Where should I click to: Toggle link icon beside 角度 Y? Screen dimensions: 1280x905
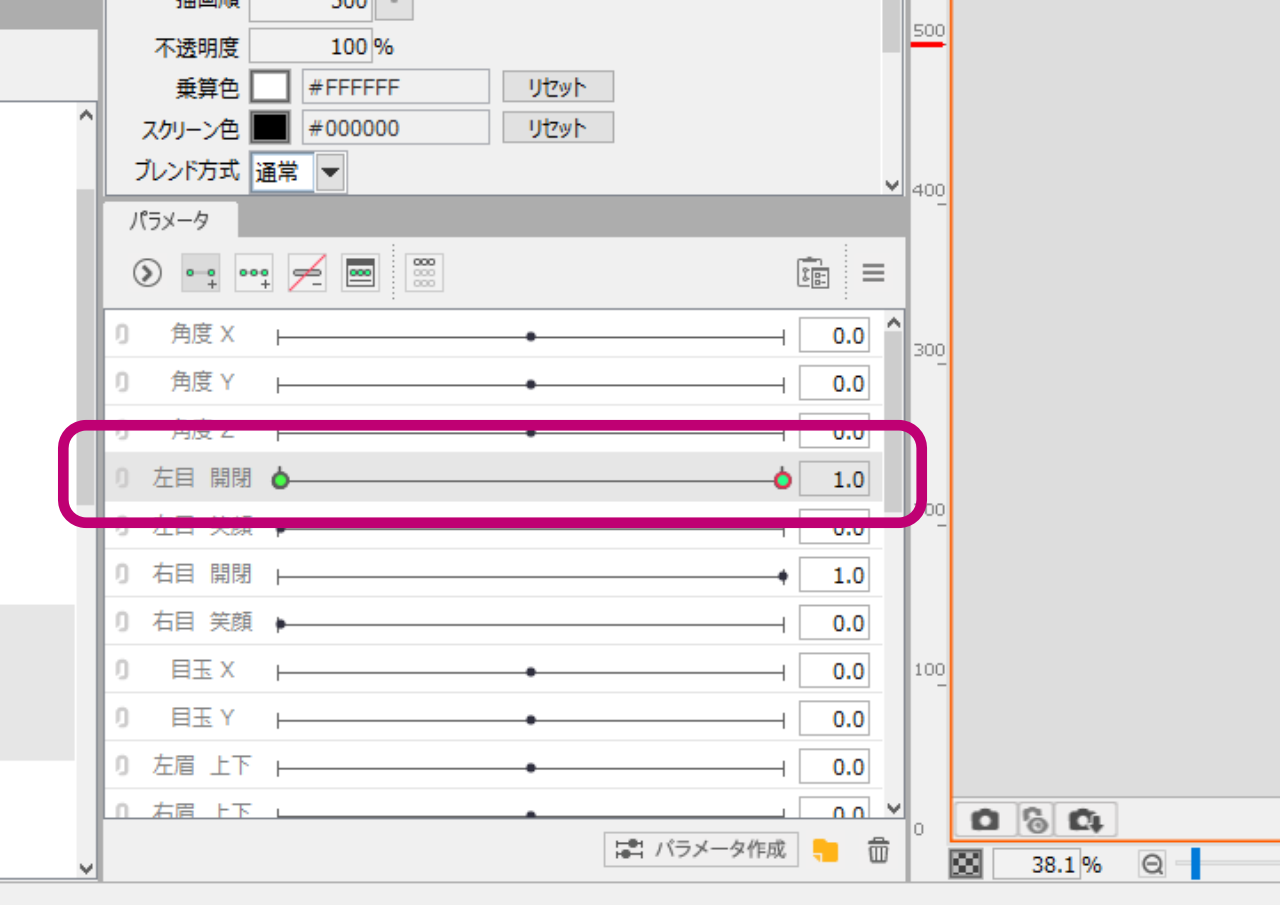click(x=122, y=383)
